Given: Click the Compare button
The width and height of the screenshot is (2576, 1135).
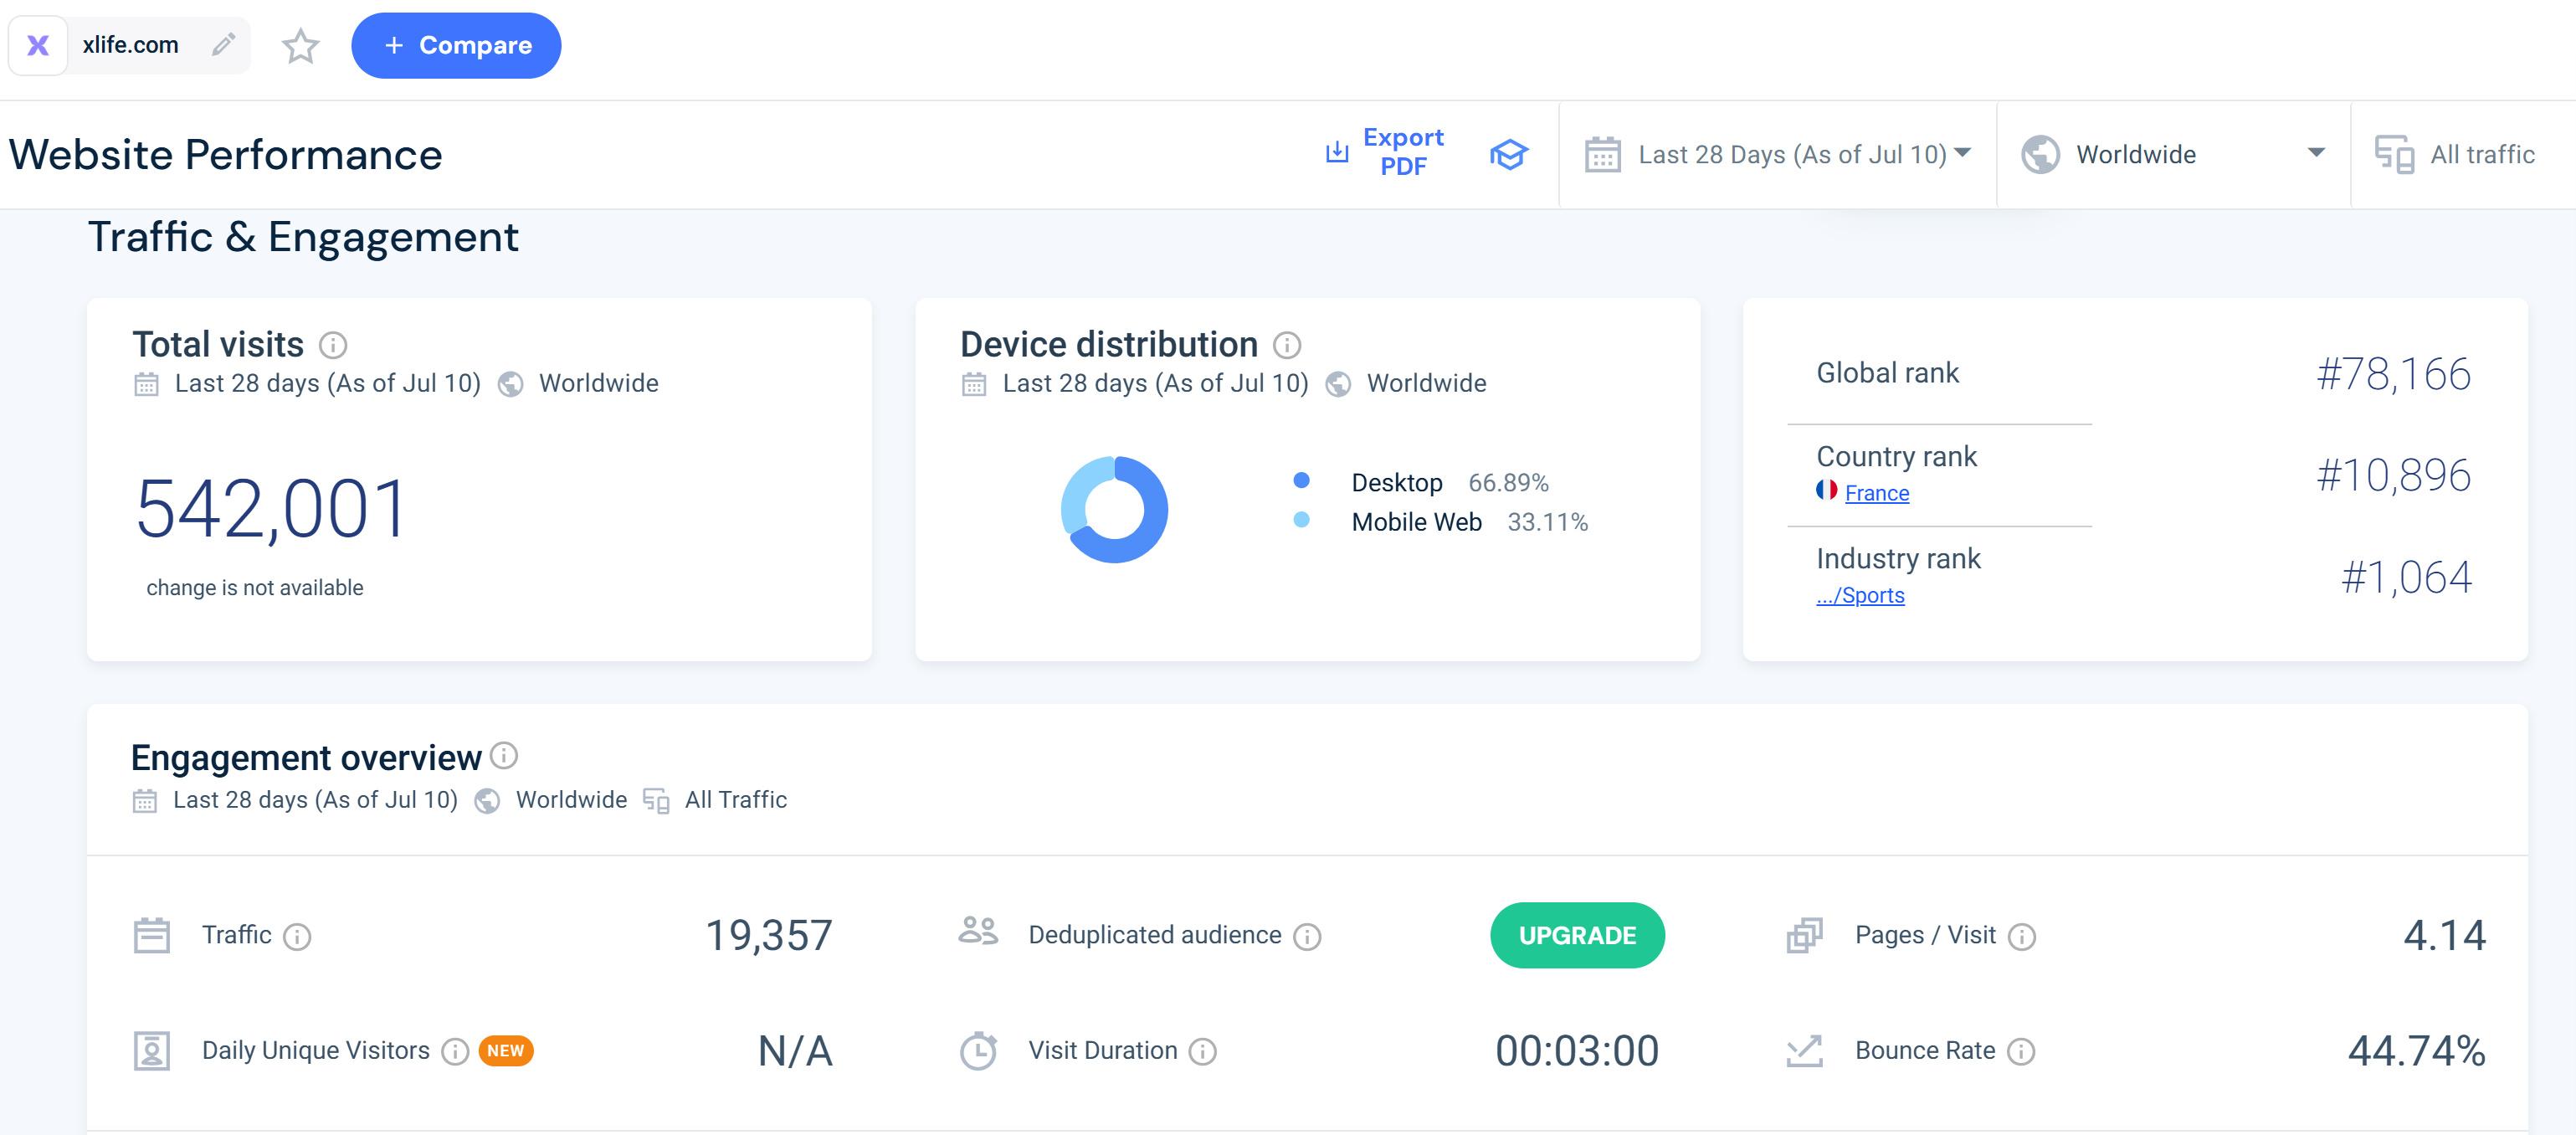Looking at the screenshot, I should pyautogui.click(x=456, y=46).
